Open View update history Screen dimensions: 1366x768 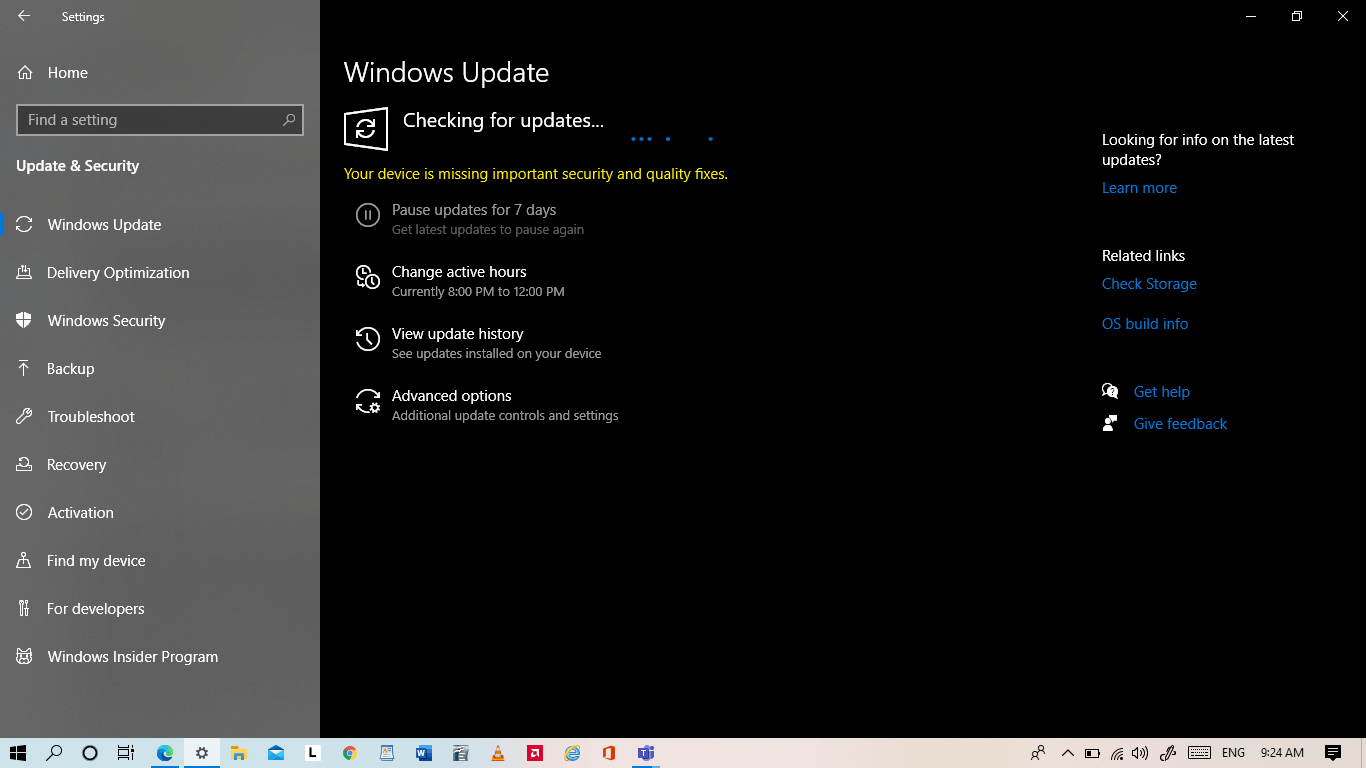point(458,334)
